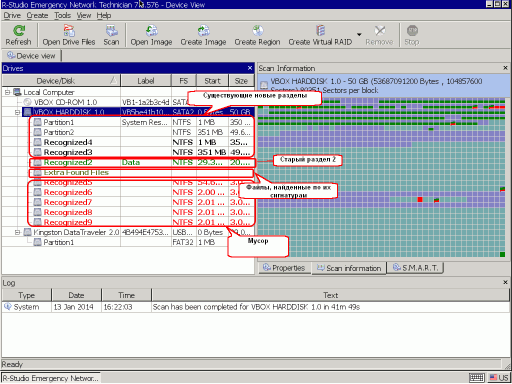Open dropdown arrow next to Create Virtual RAID
The height and width of the screenshot is (384, 512).
[x=359, y=34]
